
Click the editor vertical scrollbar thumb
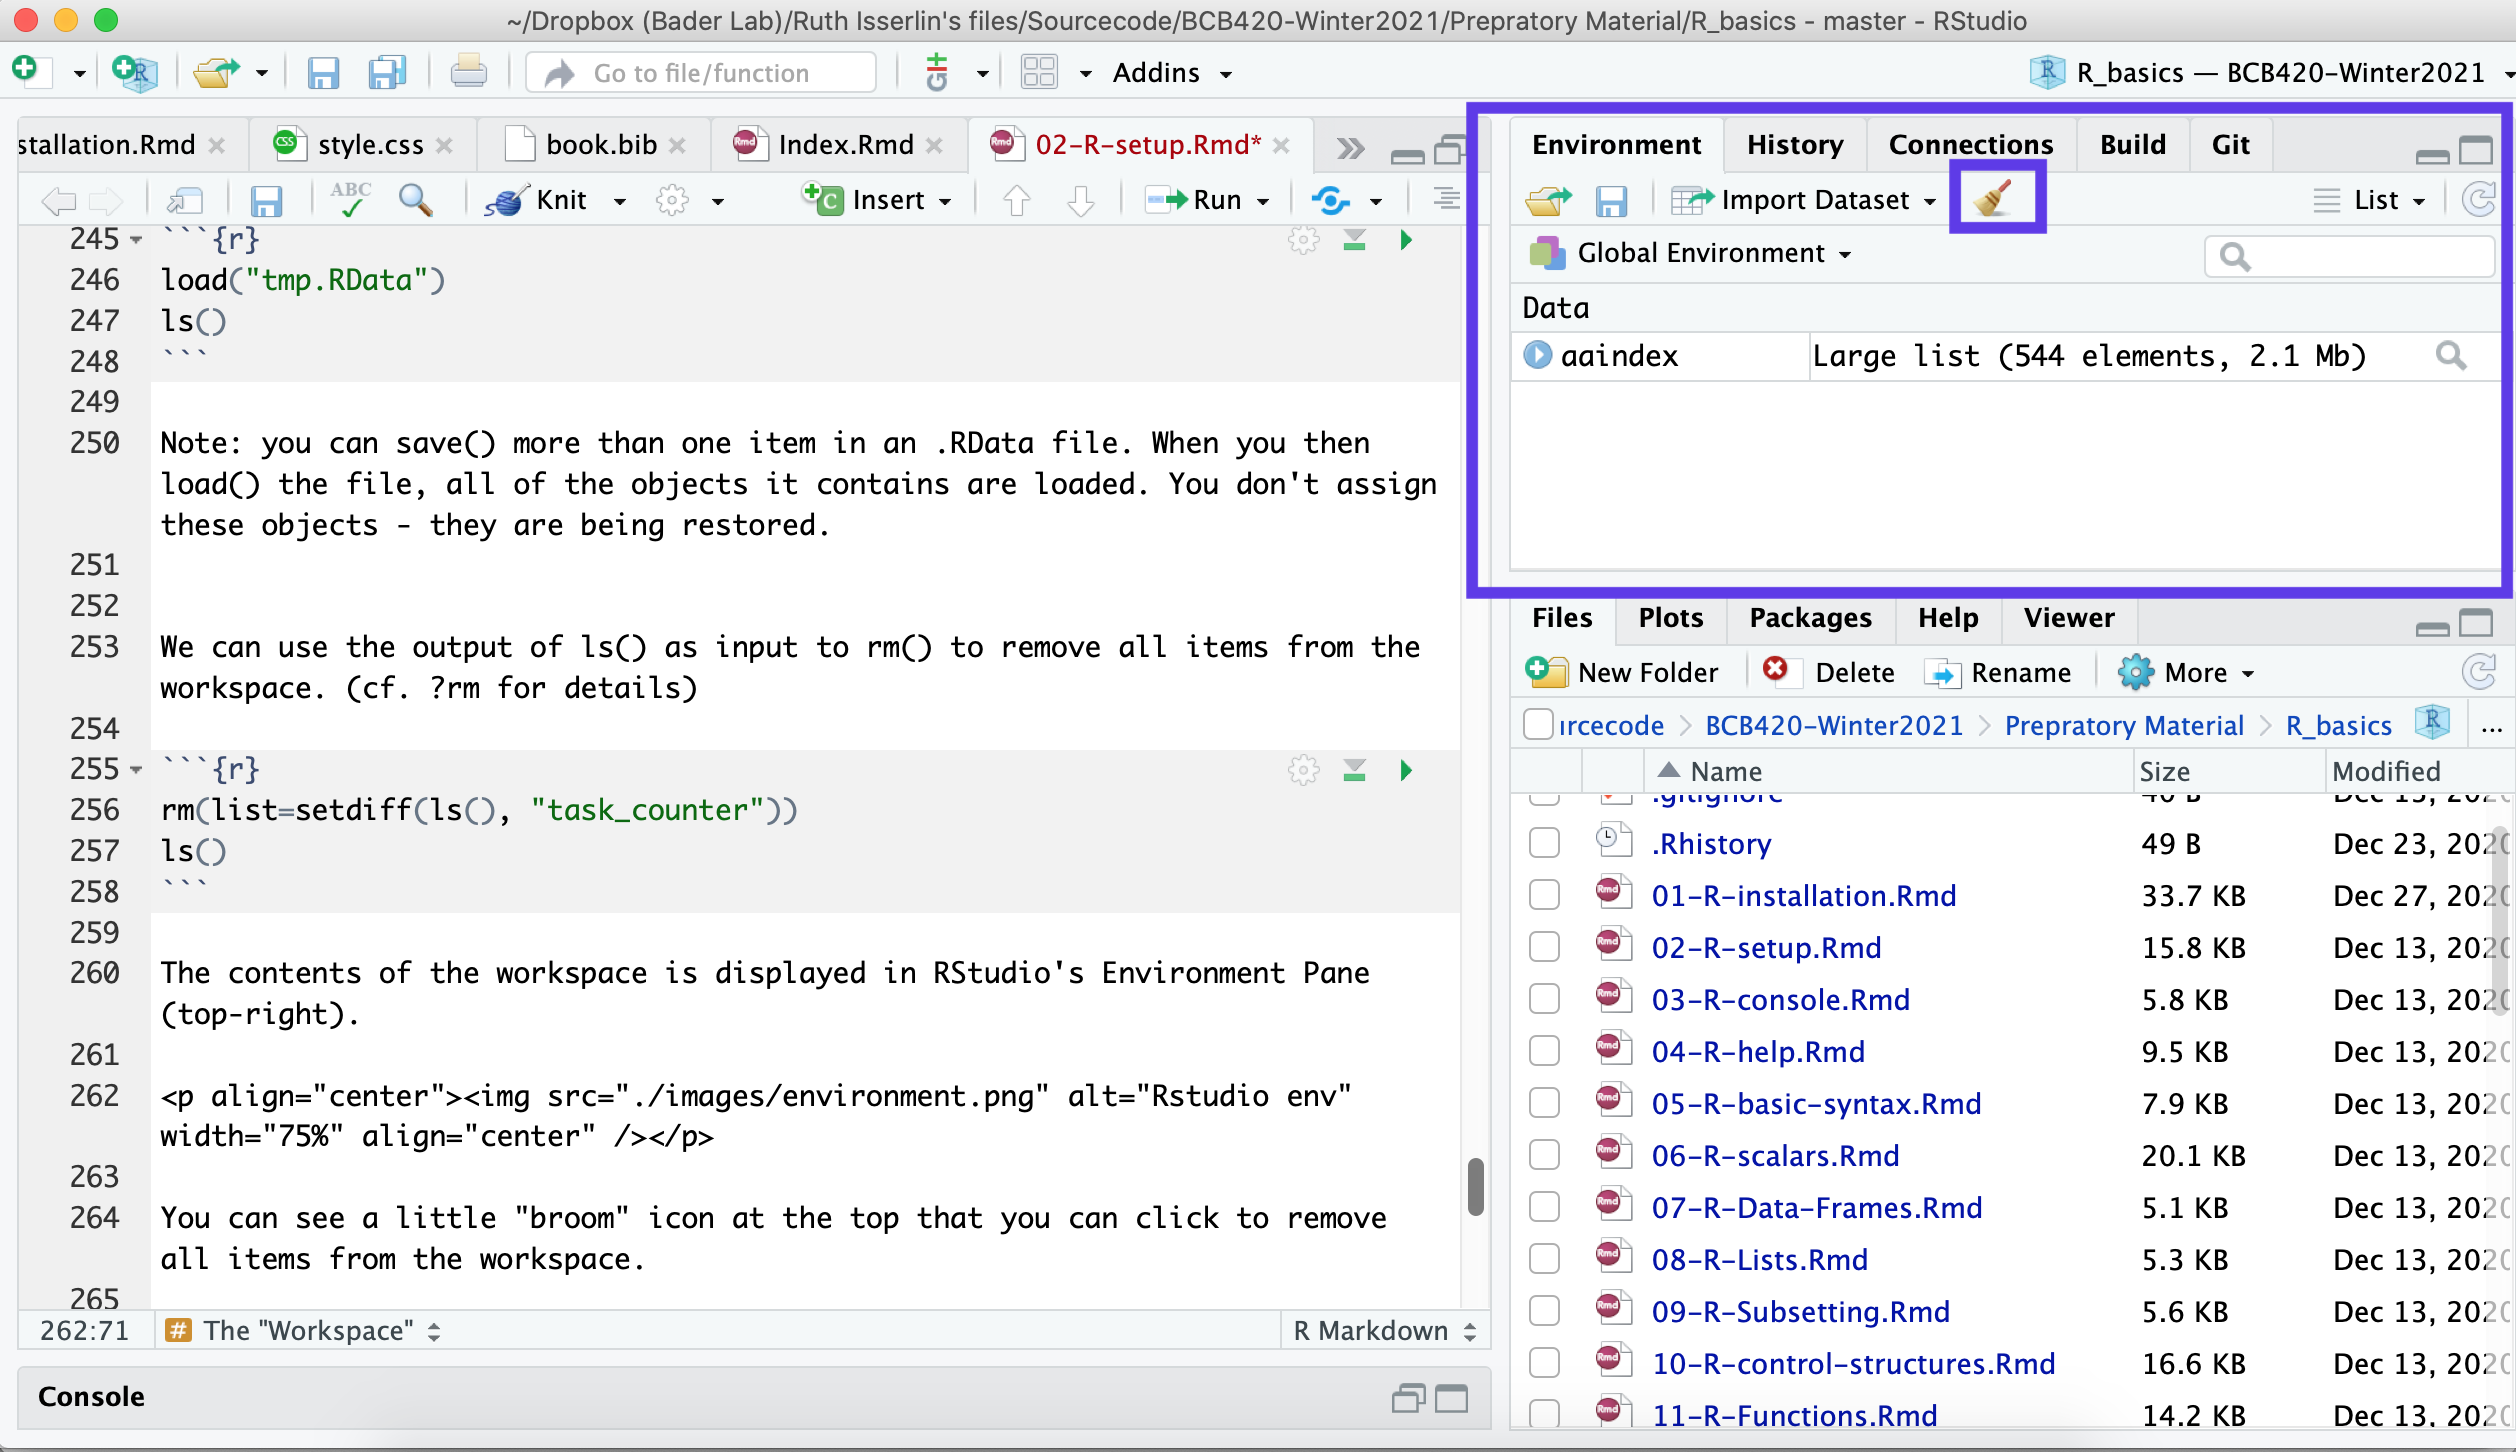[1475, 1186]
